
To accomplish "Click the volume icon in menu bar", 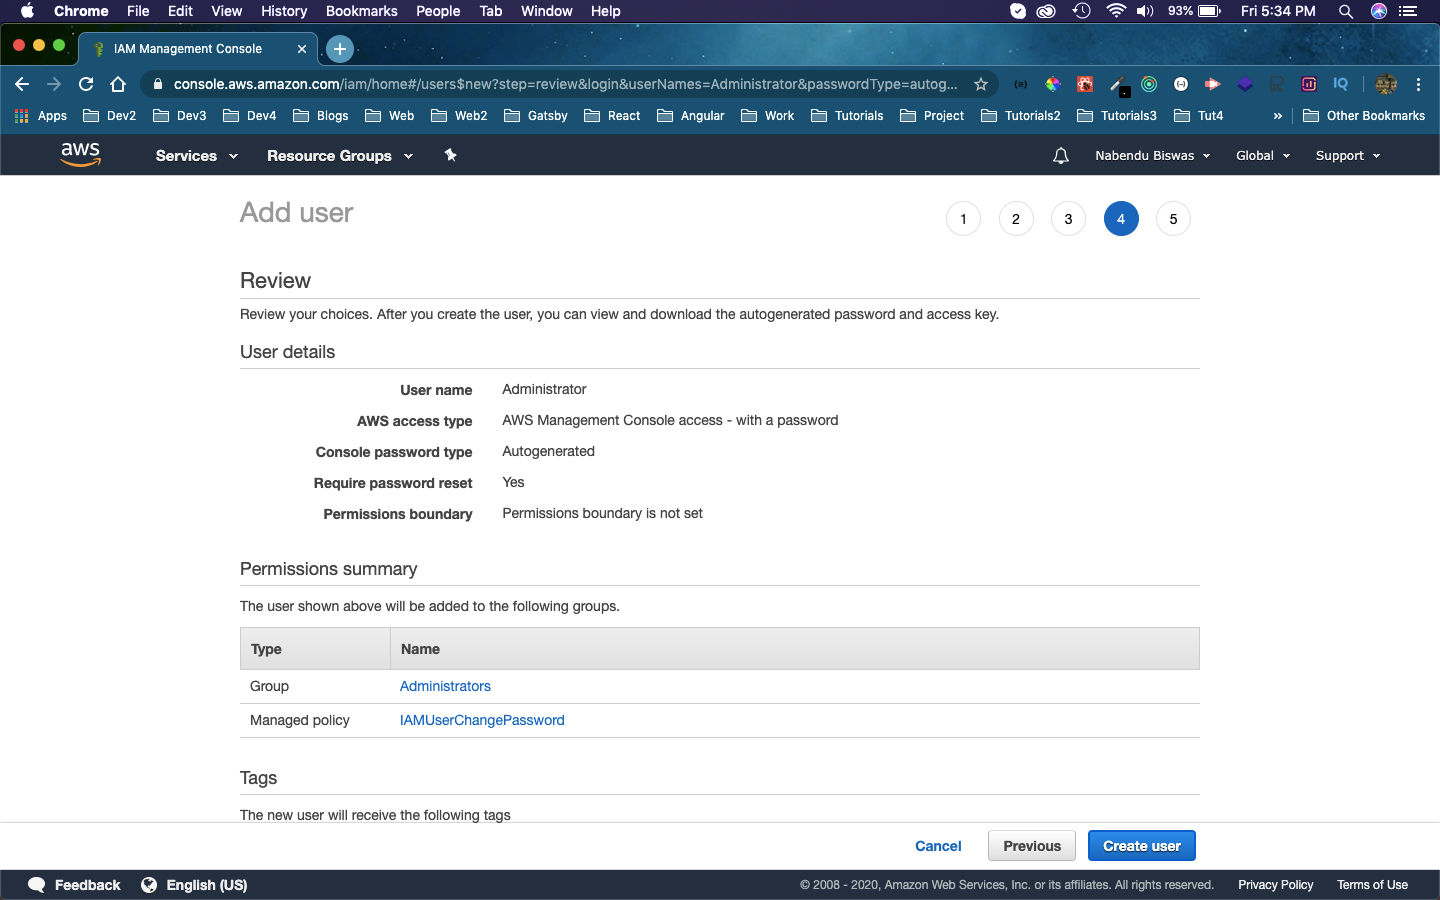I will 1145,11.
